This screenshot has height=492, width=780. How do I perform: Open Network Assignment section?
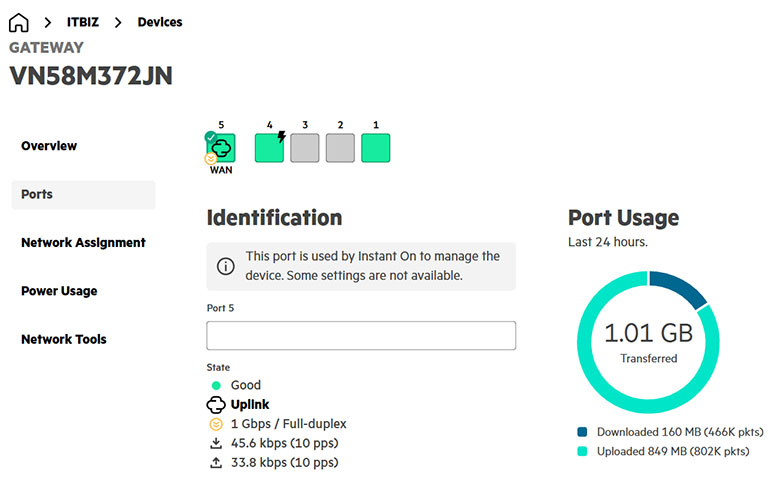click(x=83, y=243)
